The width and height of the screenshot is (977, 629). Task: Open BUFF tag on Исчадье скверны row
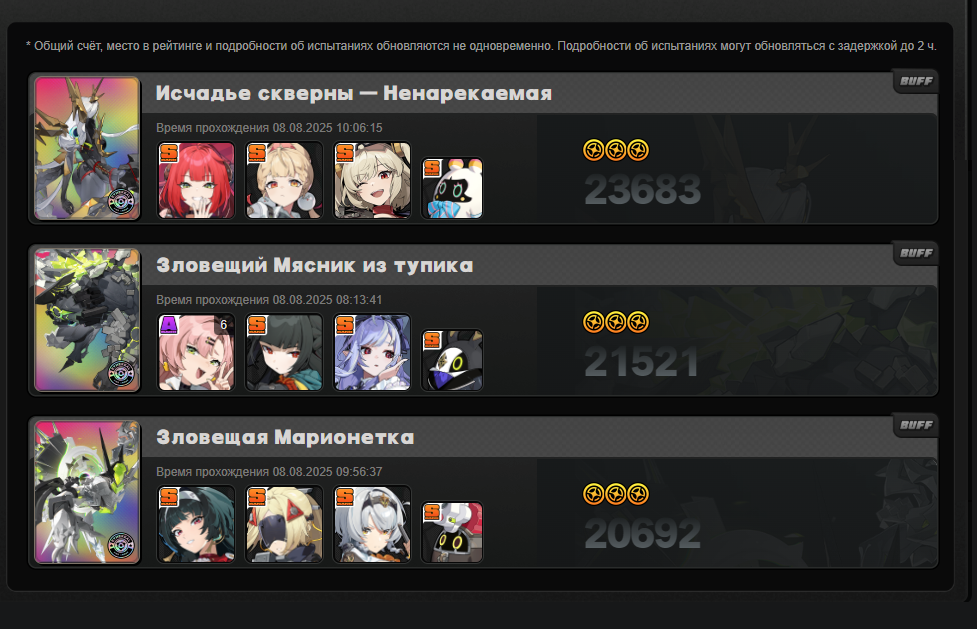[x=916, y=81]
